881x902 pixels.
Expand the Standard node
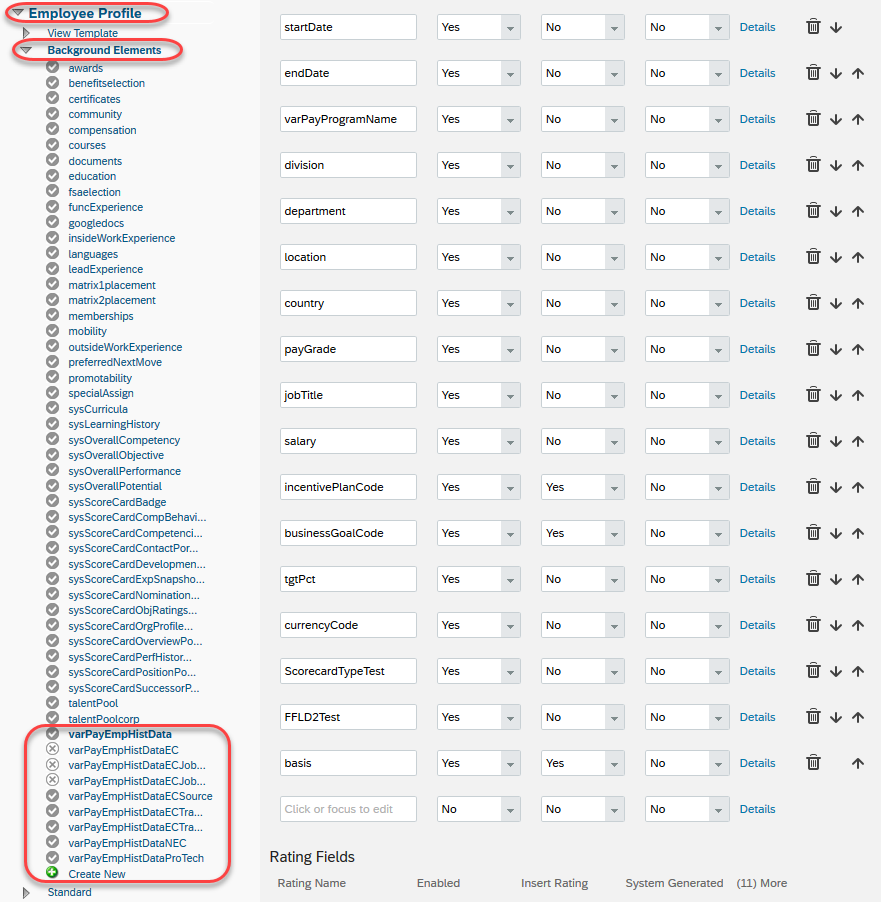coord(26,892)
